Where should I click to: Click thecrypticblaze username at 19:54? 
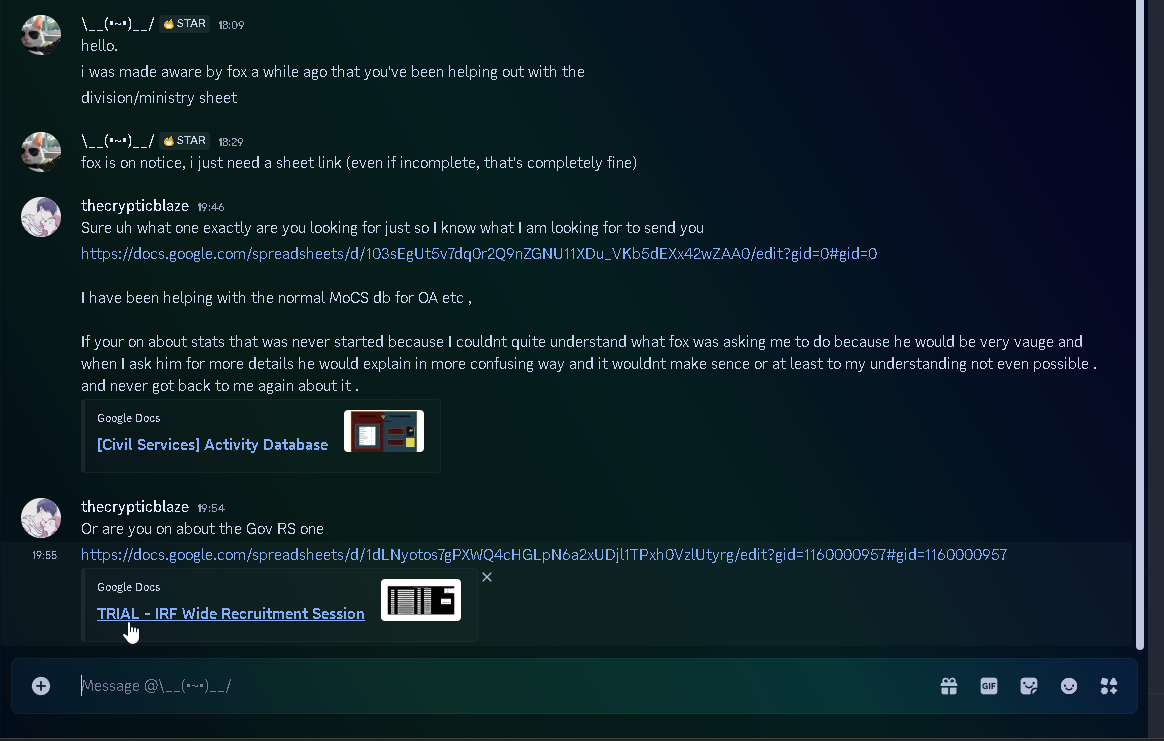coord(135,507)
